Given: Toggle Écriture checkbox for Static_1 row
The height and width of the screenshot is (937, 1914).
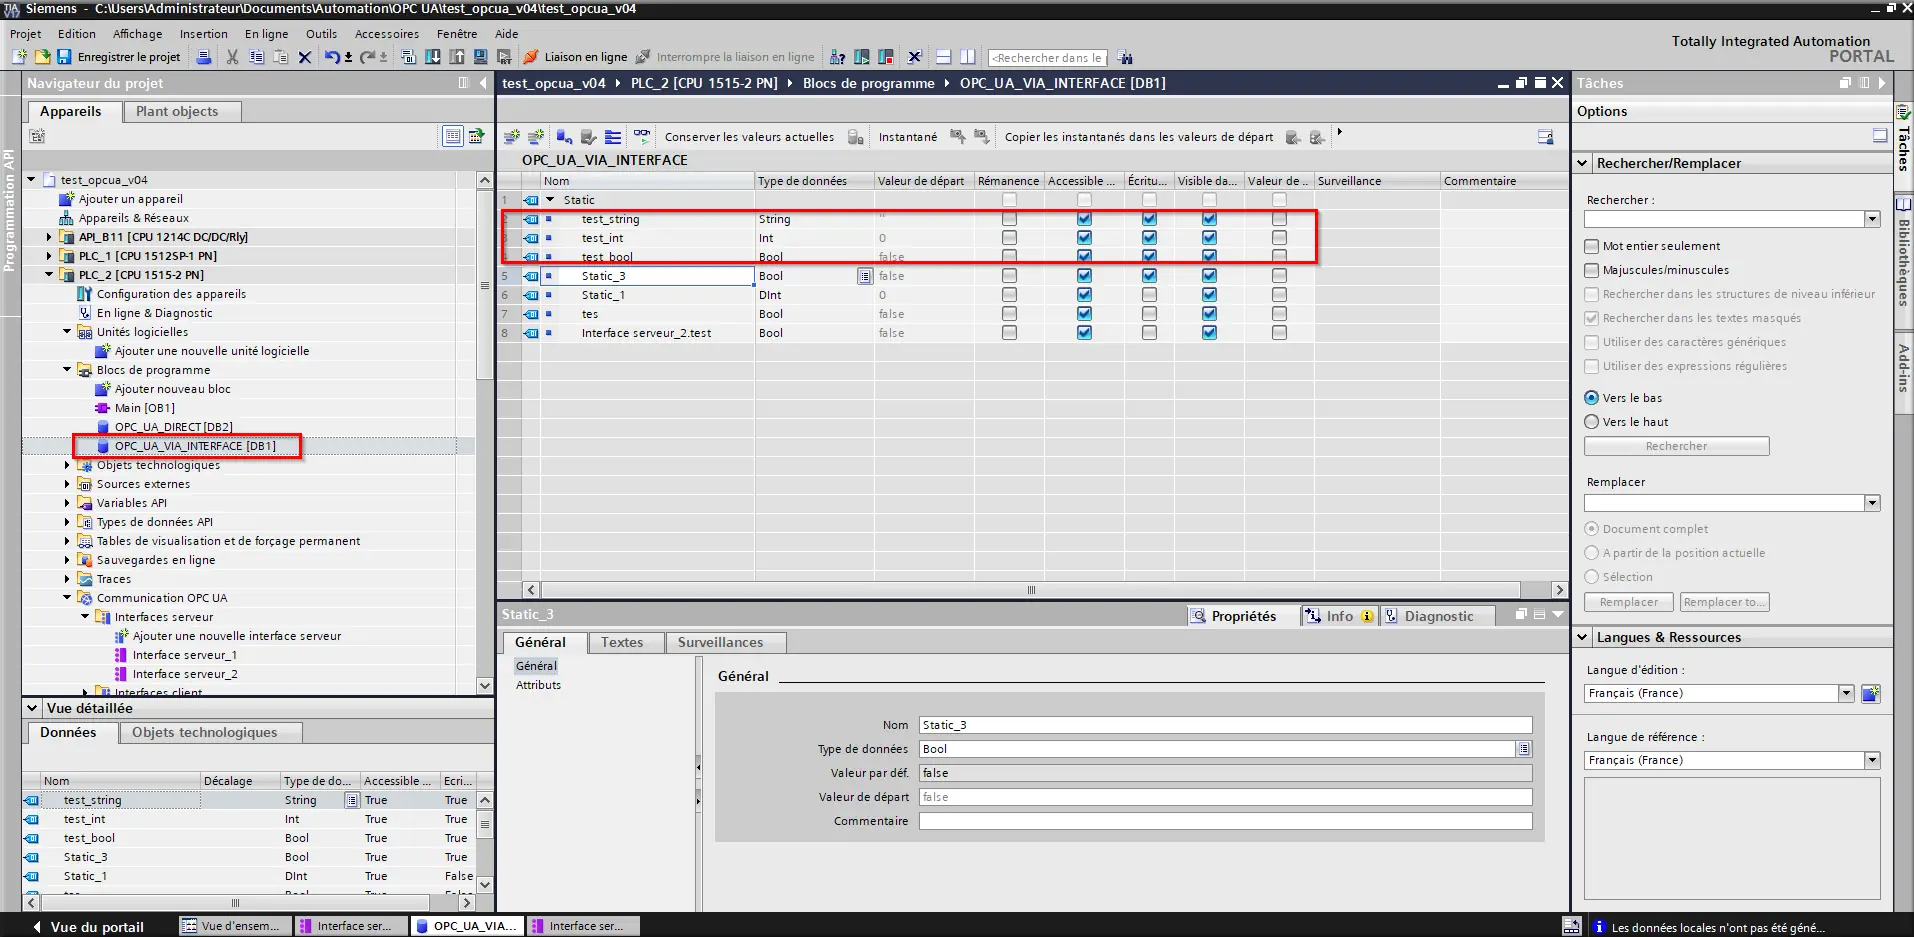Looking at the screenshot, I should 1149,295.
